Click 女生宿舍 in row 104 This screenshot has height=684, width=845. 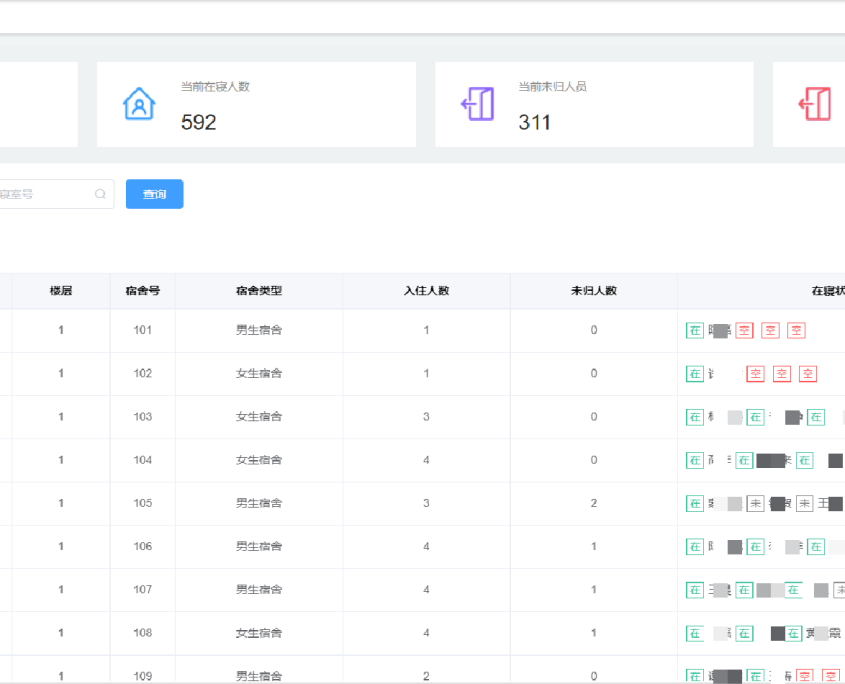click(x=259, y=460)
